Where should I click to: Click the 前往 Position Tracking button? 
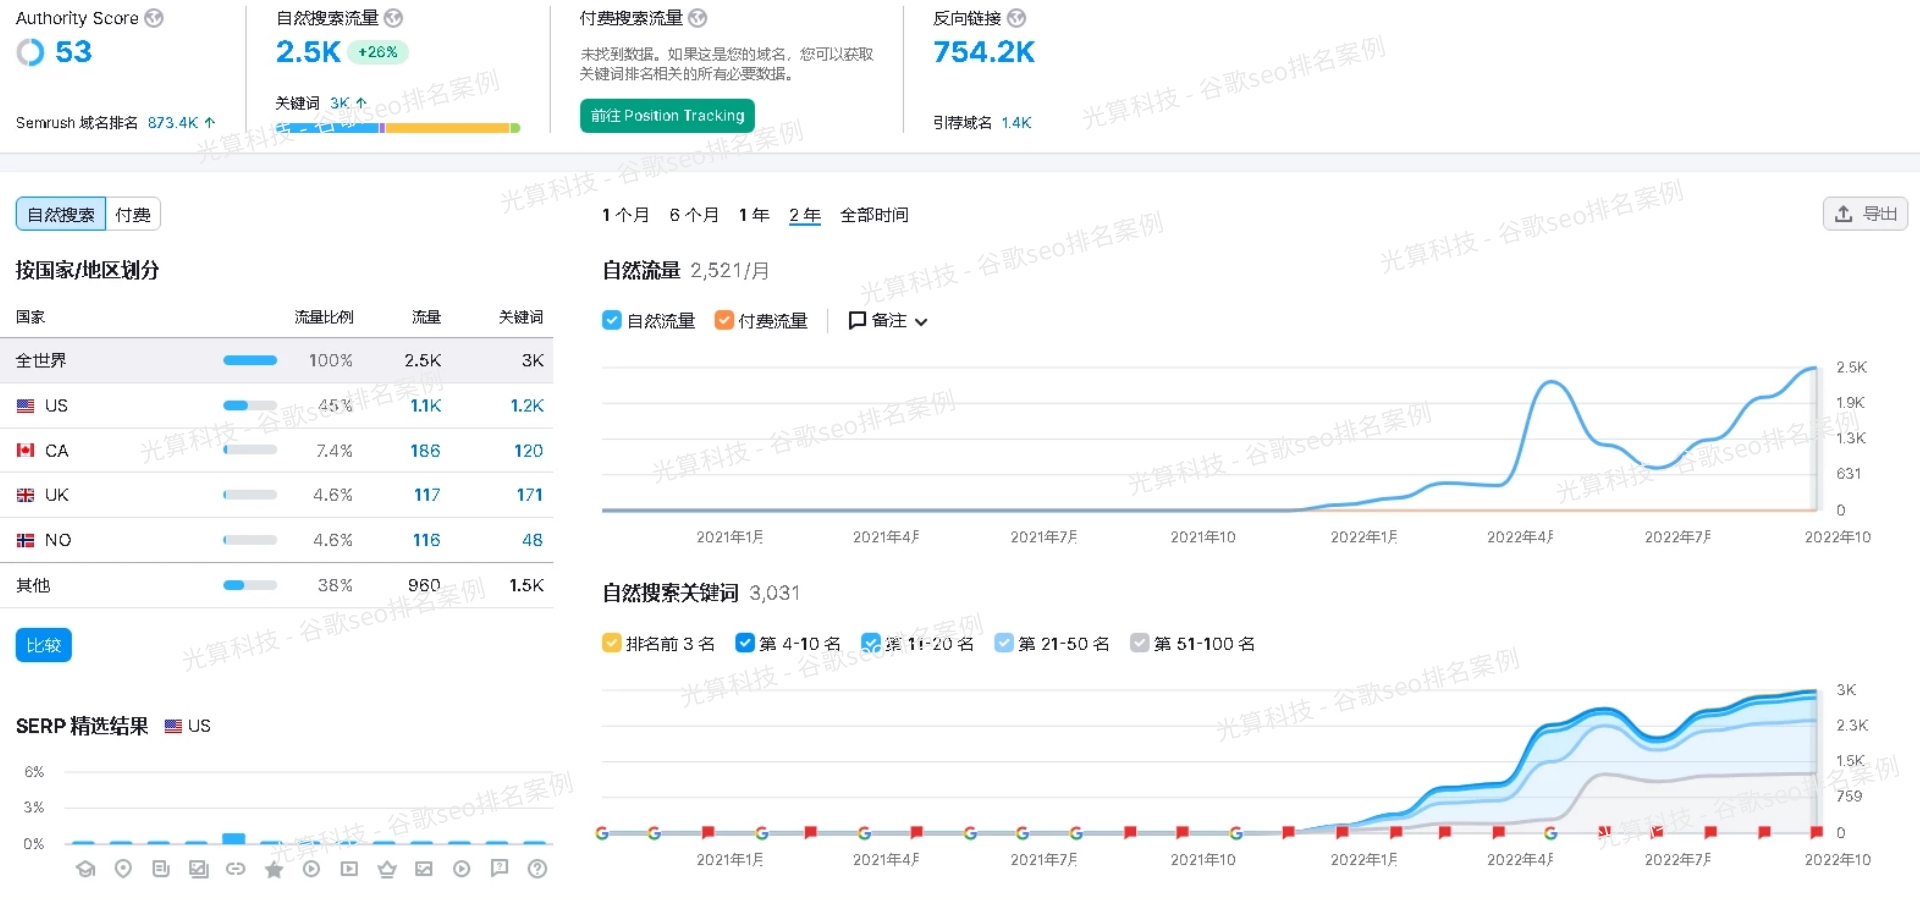(x=666, y=115)
